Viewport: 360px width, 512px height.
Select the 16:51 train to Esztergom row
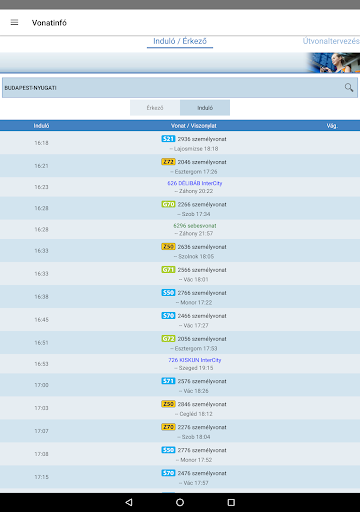(180, 343)
